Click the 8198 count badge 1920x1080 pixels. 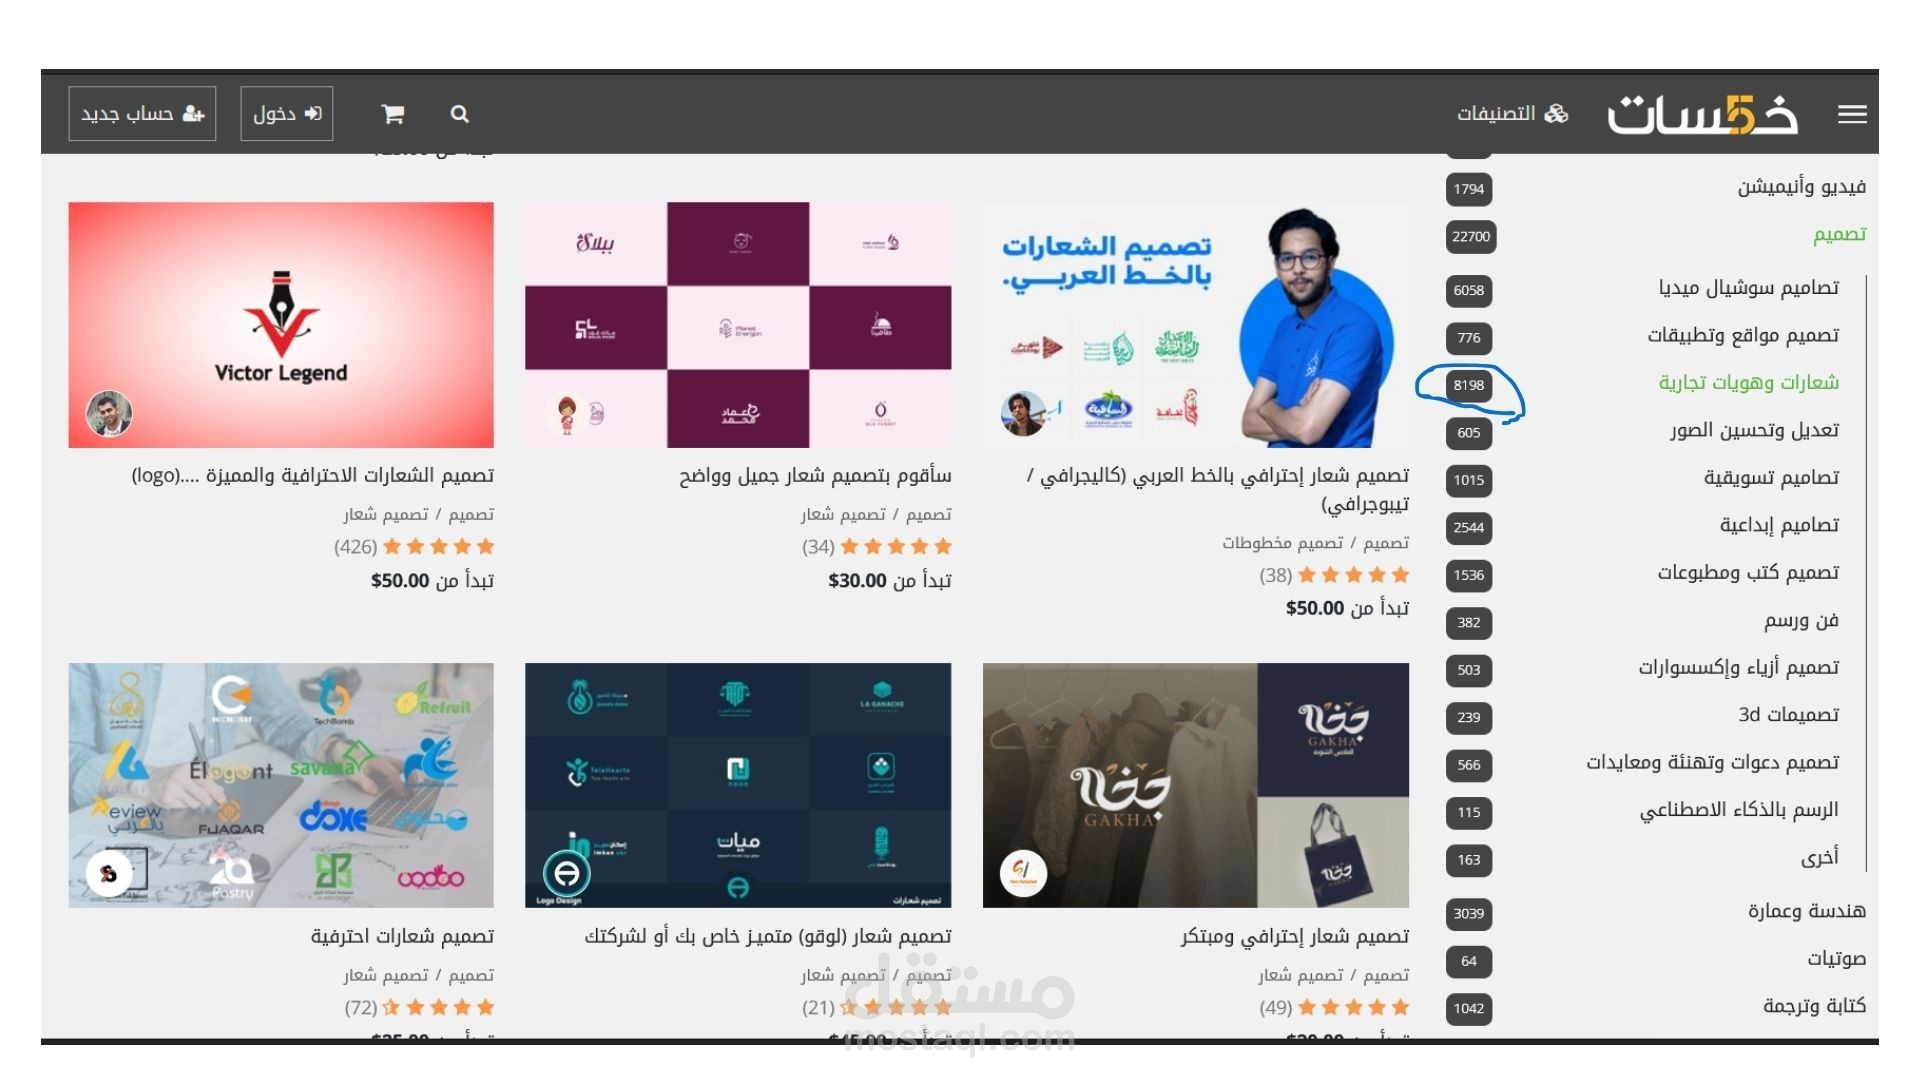(1468, 385)
